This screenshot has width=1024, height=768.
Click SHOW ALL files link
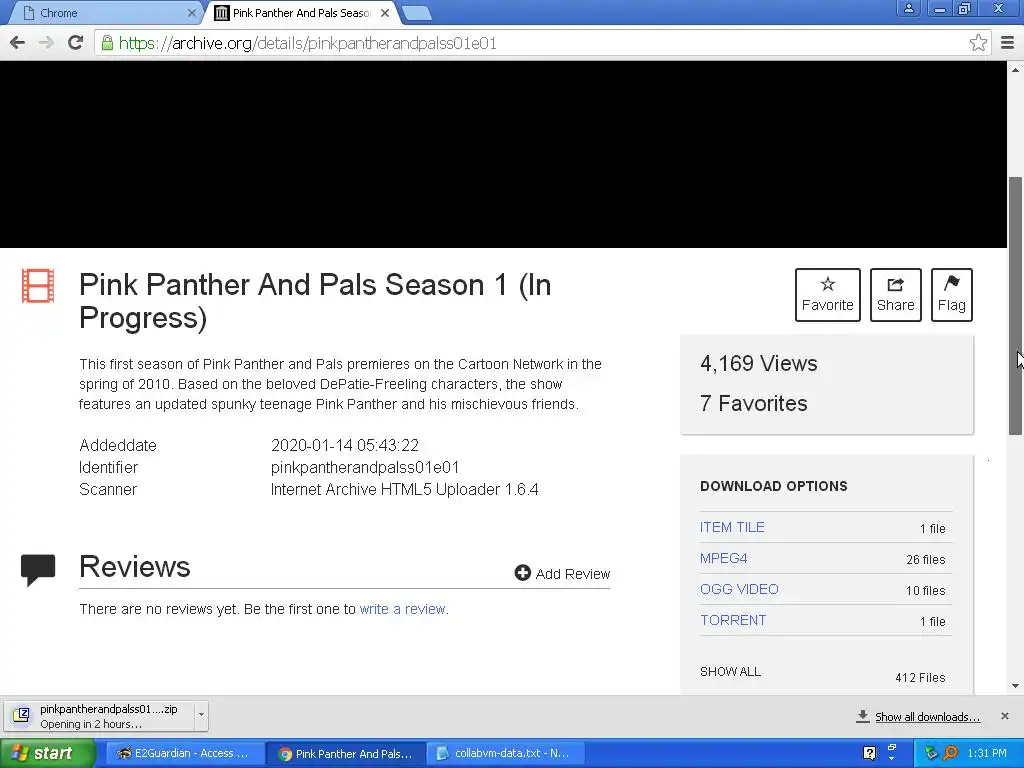click(x=730, y=671)
